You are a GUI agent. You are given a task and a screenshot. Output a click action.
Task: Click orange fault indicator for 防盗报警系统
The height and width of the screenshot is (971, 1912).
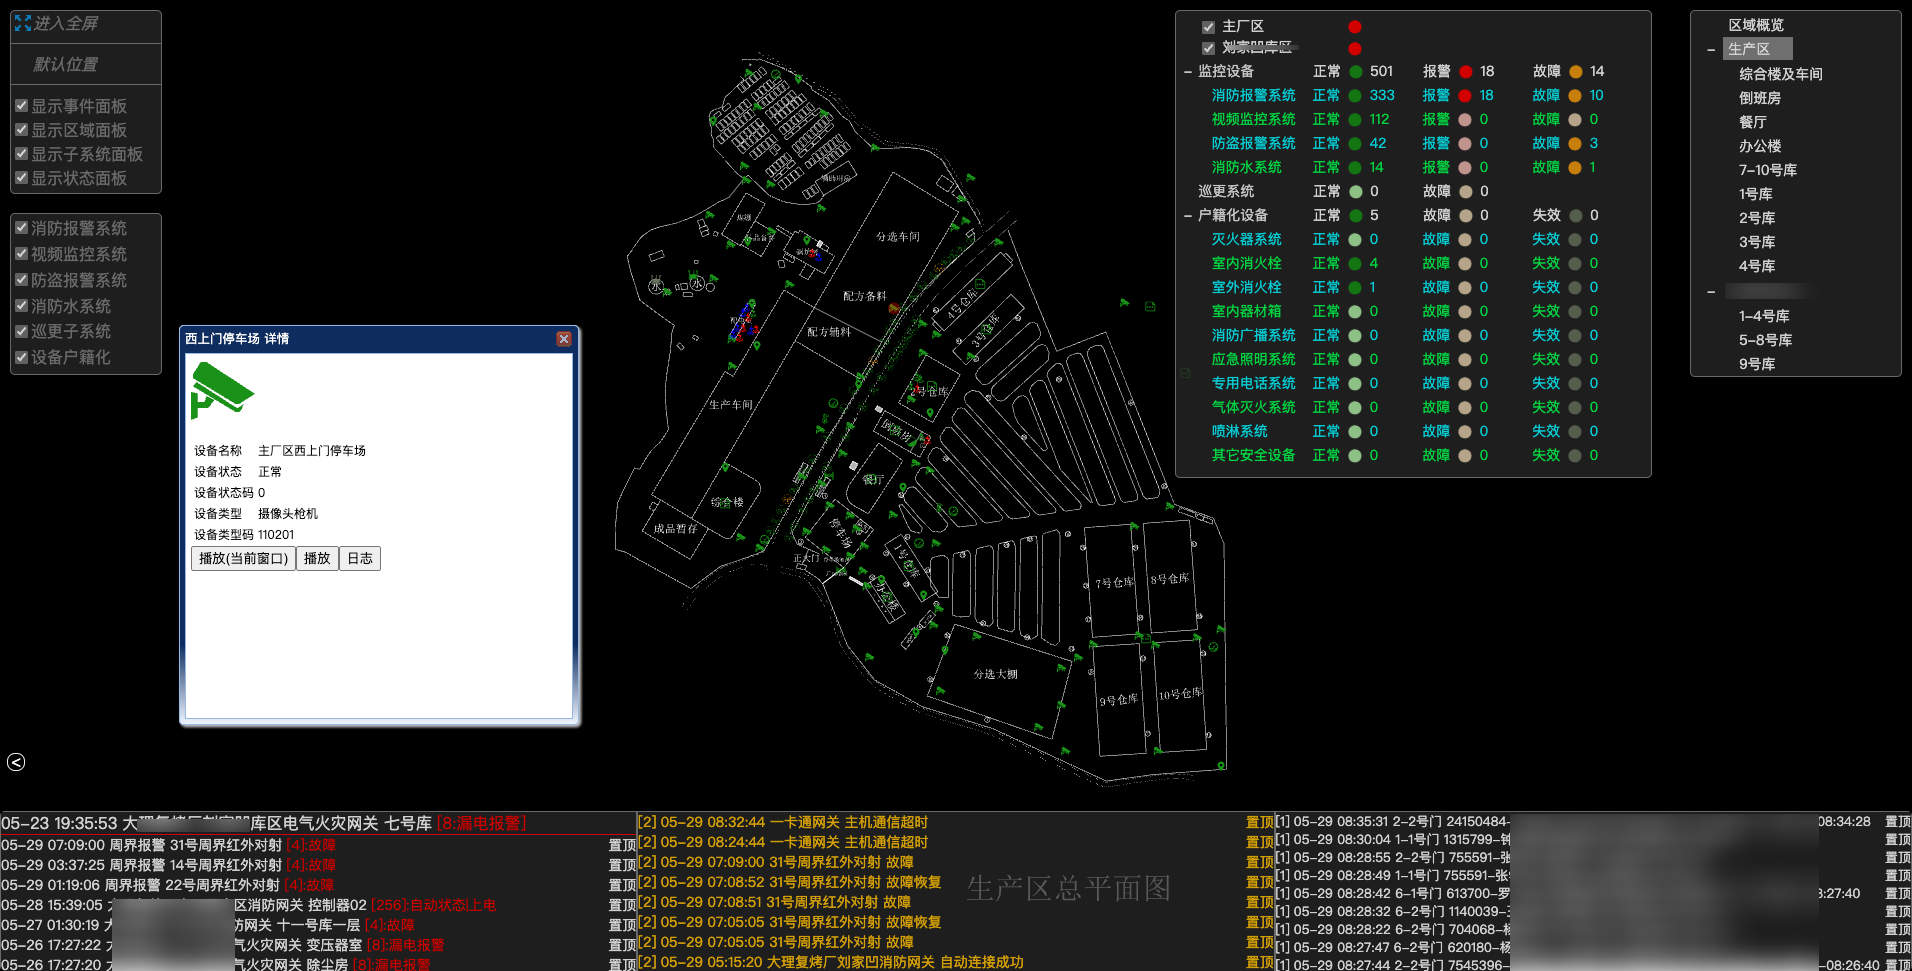(x=1575, y=144)
